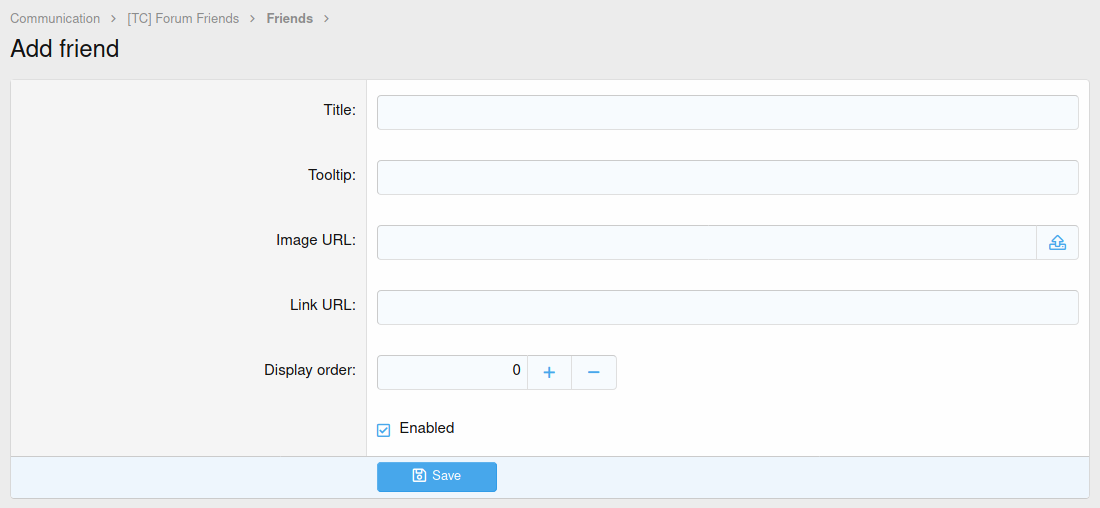Go to Communication breadcrumb link
The width and height of the screenshot is (1100, 508).
click(55, 18)
